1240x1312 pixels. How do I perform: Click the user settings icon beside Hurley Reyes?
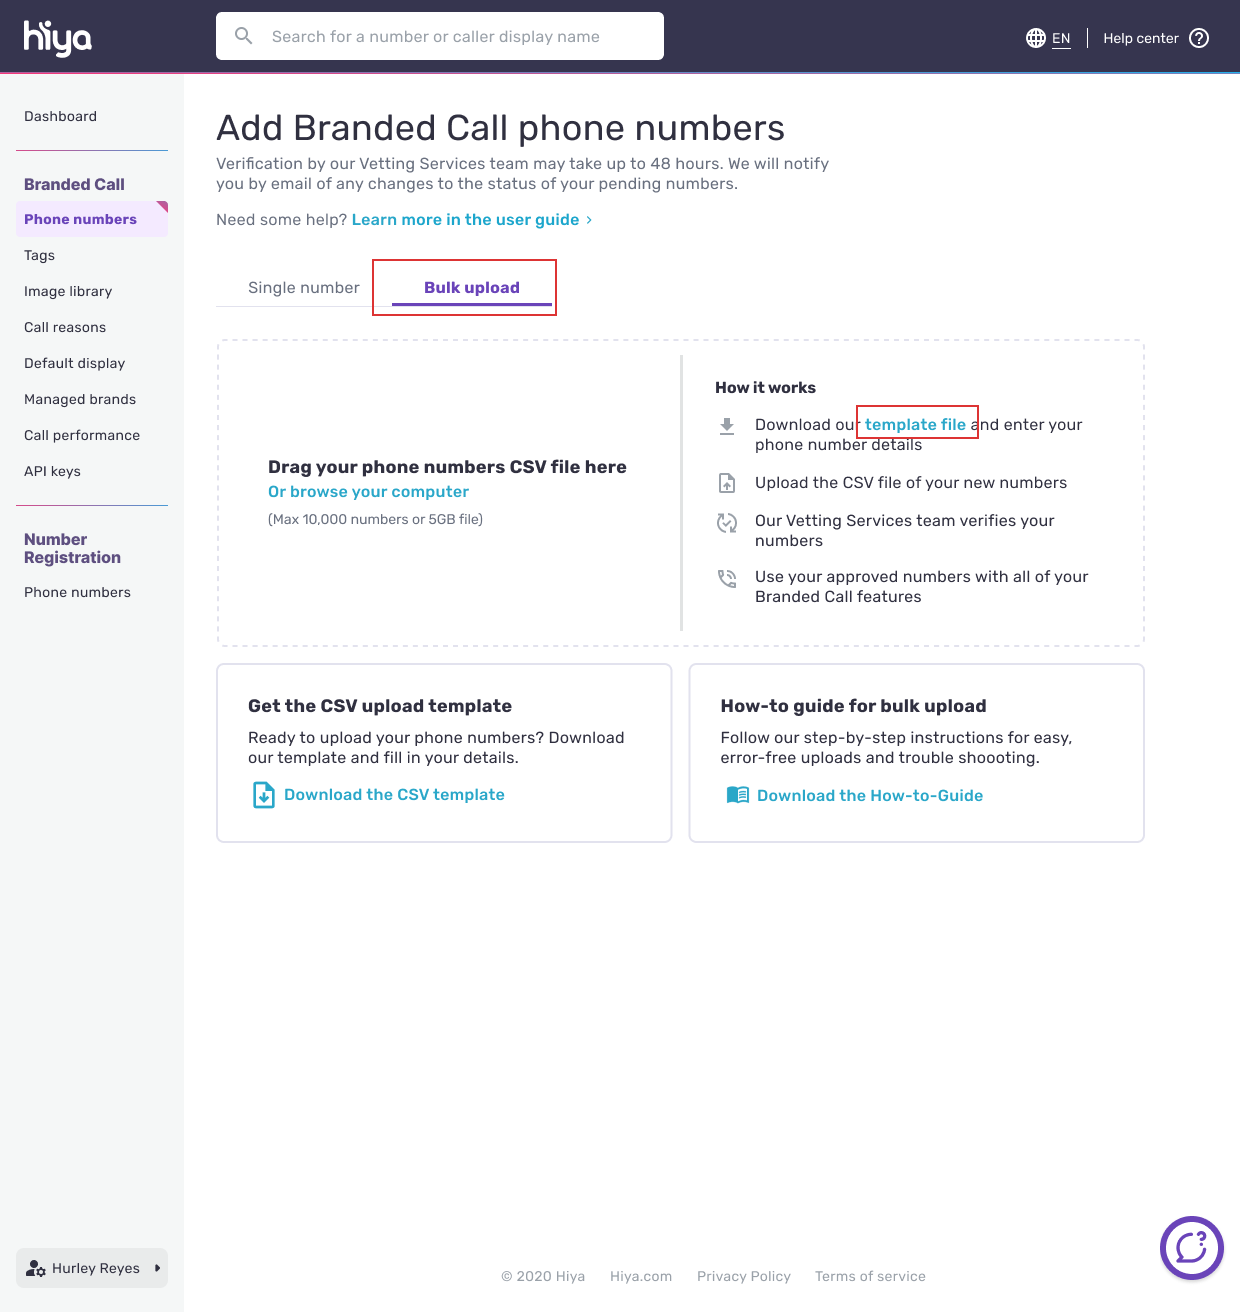coord(36,1268)
